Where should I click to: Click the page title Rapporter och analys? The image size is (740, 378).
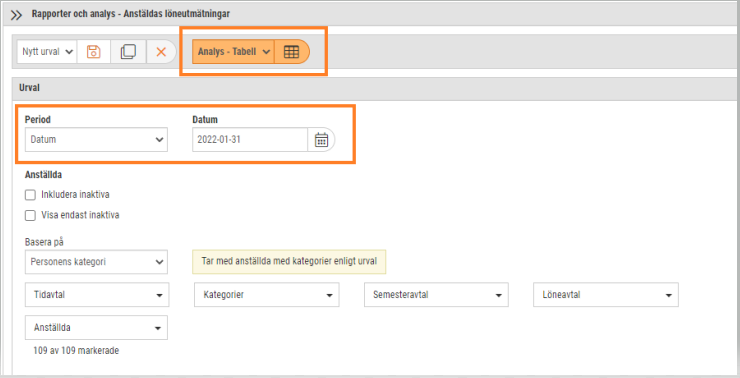click(x=131, y=14)
